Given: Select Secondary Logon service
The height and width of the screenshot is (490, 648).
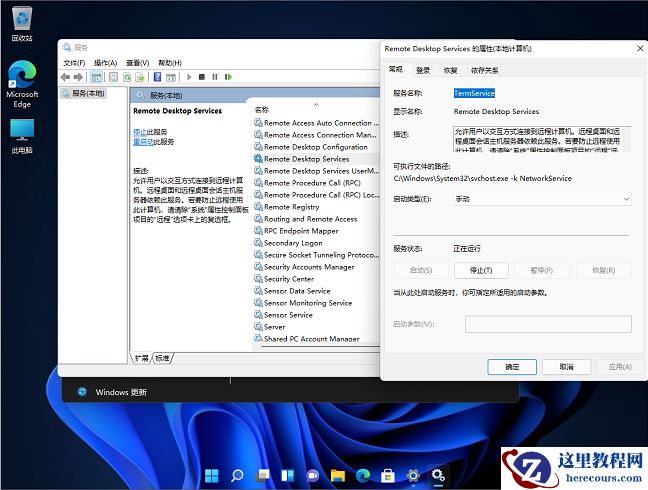Looking at the screenshot, I should pos(316,243).
